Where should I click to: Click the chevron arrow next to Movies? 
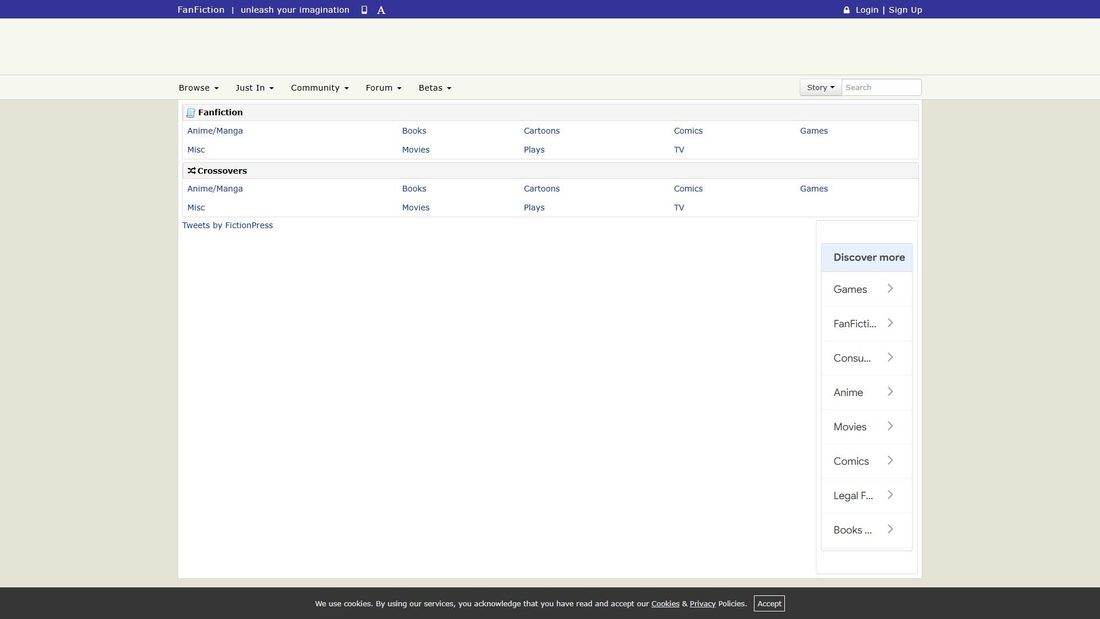tap(890, 426)
